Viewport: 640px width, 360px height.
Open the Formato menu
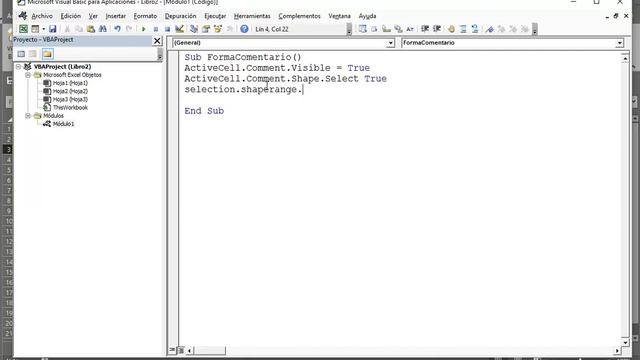145,16
